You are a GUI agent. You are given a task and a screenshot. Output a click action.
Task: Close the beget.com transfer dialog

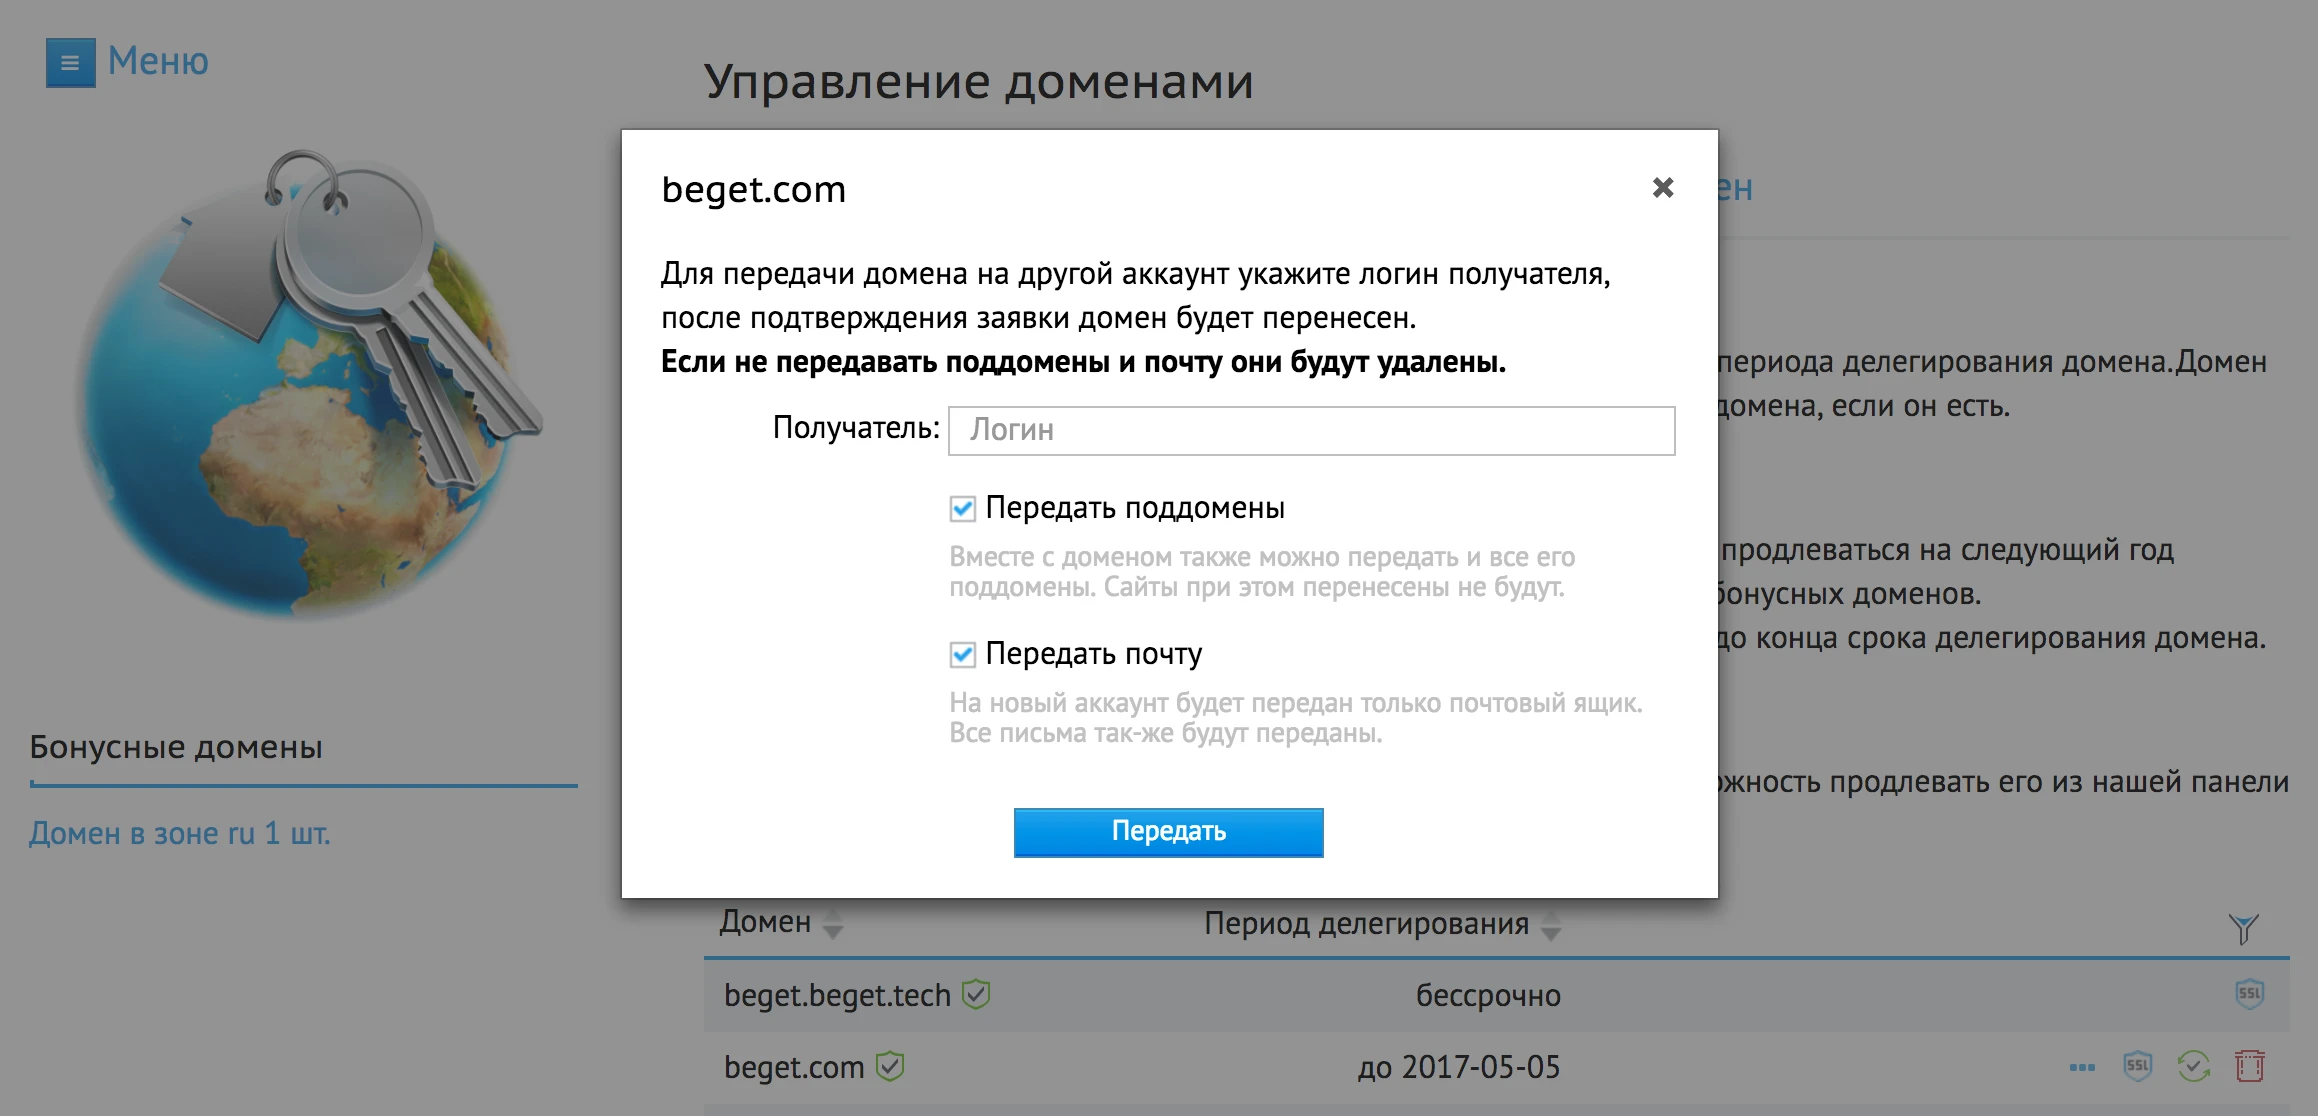[1663, 186]
